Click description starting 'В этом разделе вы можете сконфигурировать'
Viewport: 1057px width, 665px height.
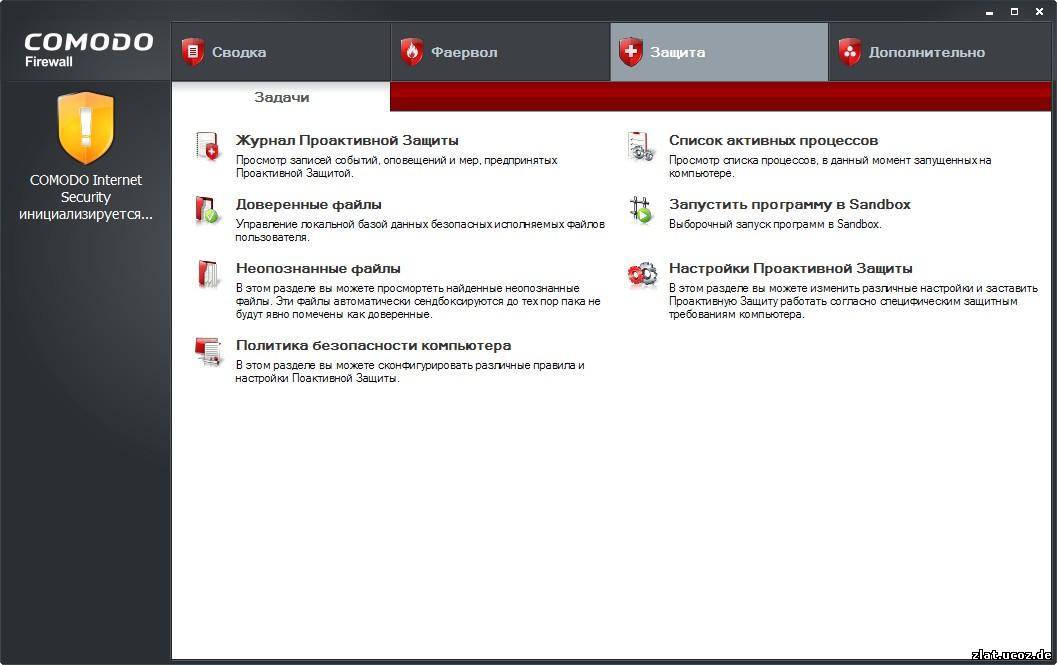[410, 372]
